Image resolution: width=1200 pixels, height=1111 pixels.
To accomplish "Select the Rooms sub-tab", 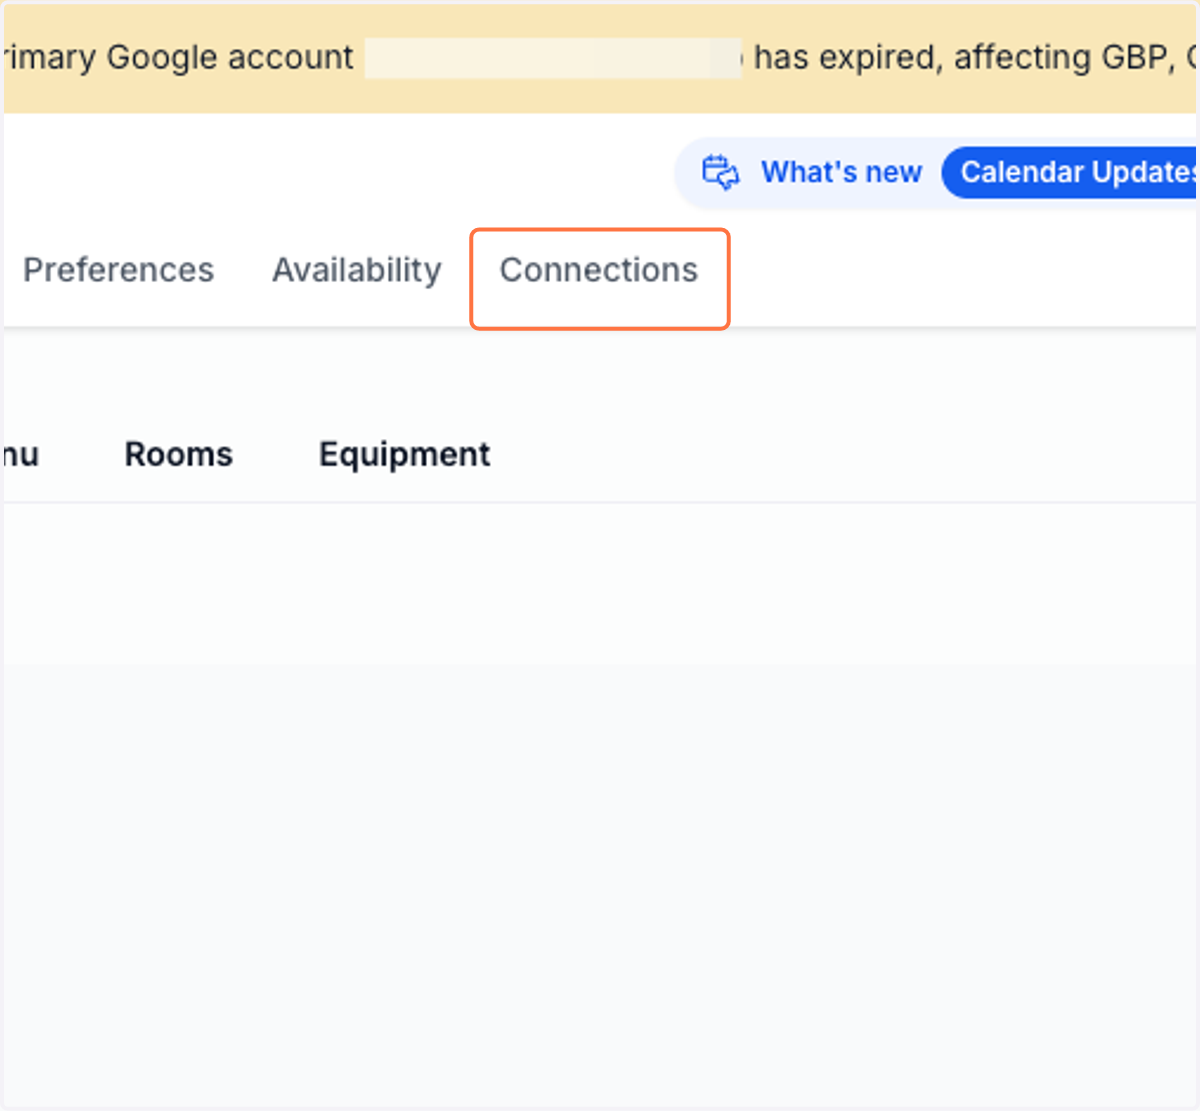I will click(179, 455).
